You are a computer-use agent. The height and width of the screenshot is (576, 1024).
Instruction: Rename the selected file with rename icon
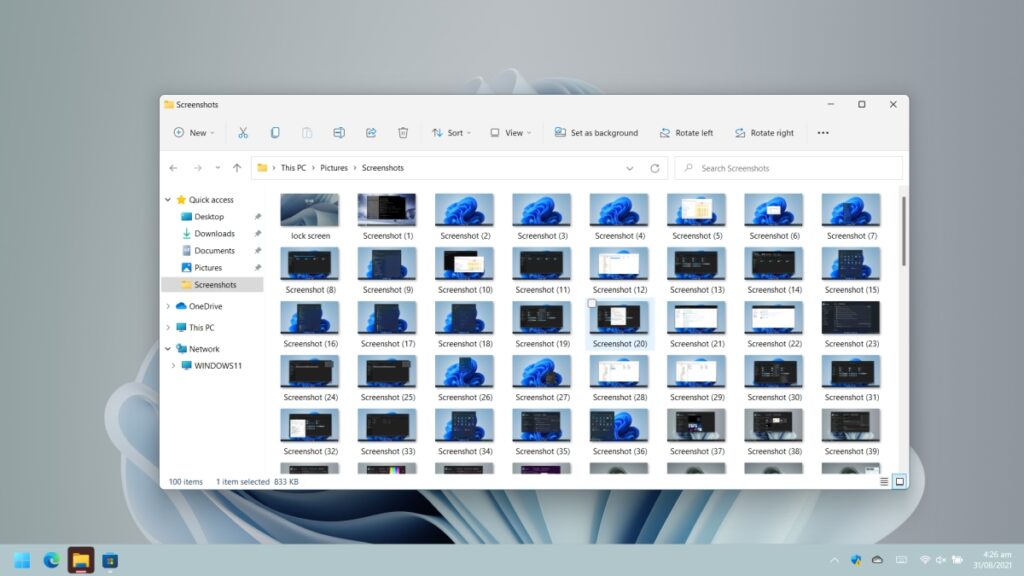339,132
